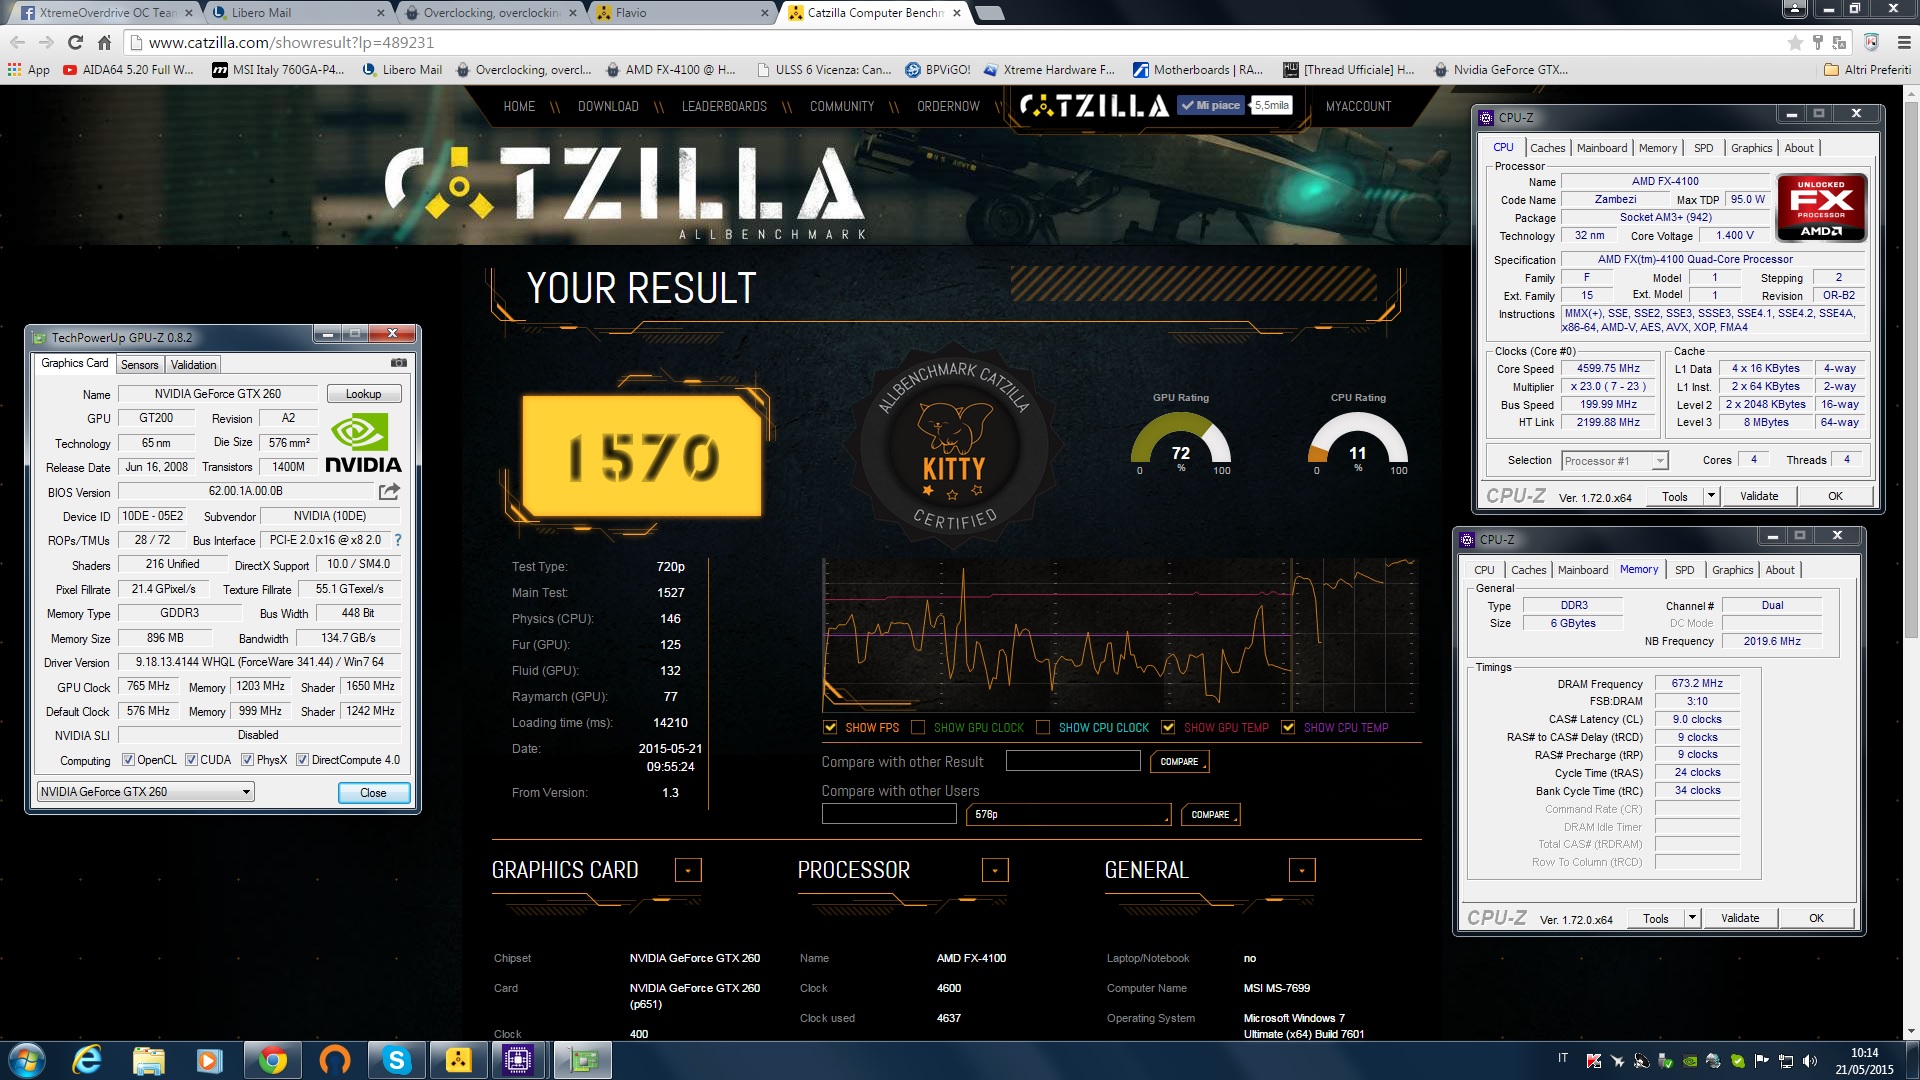
Task: Click the Bus Interface question mark in GPU-Z
Action: coord(397,540)
